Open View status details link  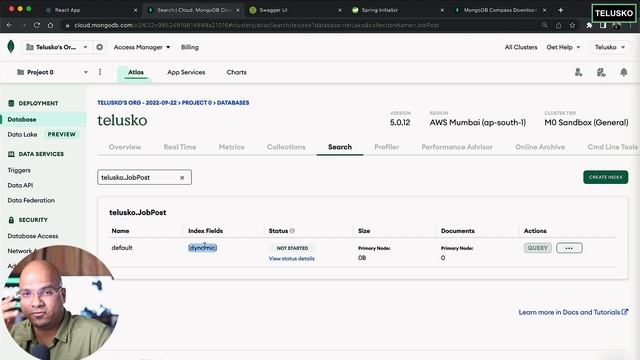tap(291, 259)
